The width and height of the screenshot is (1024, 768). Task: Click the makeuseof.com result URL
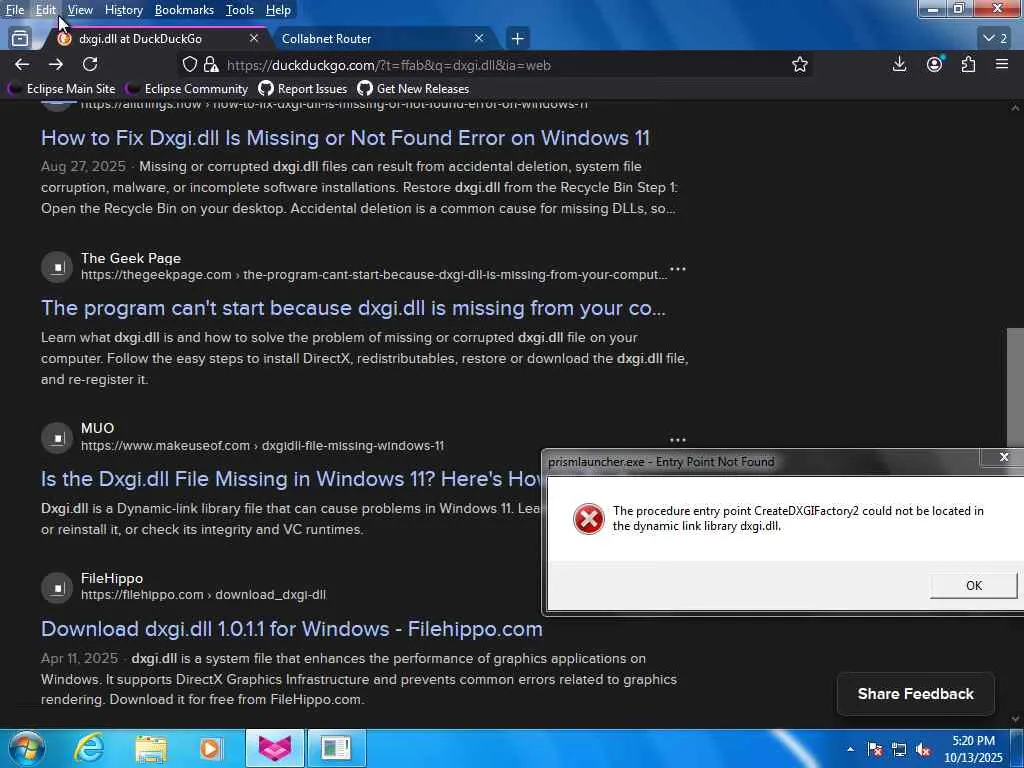(x=263, y=446)
